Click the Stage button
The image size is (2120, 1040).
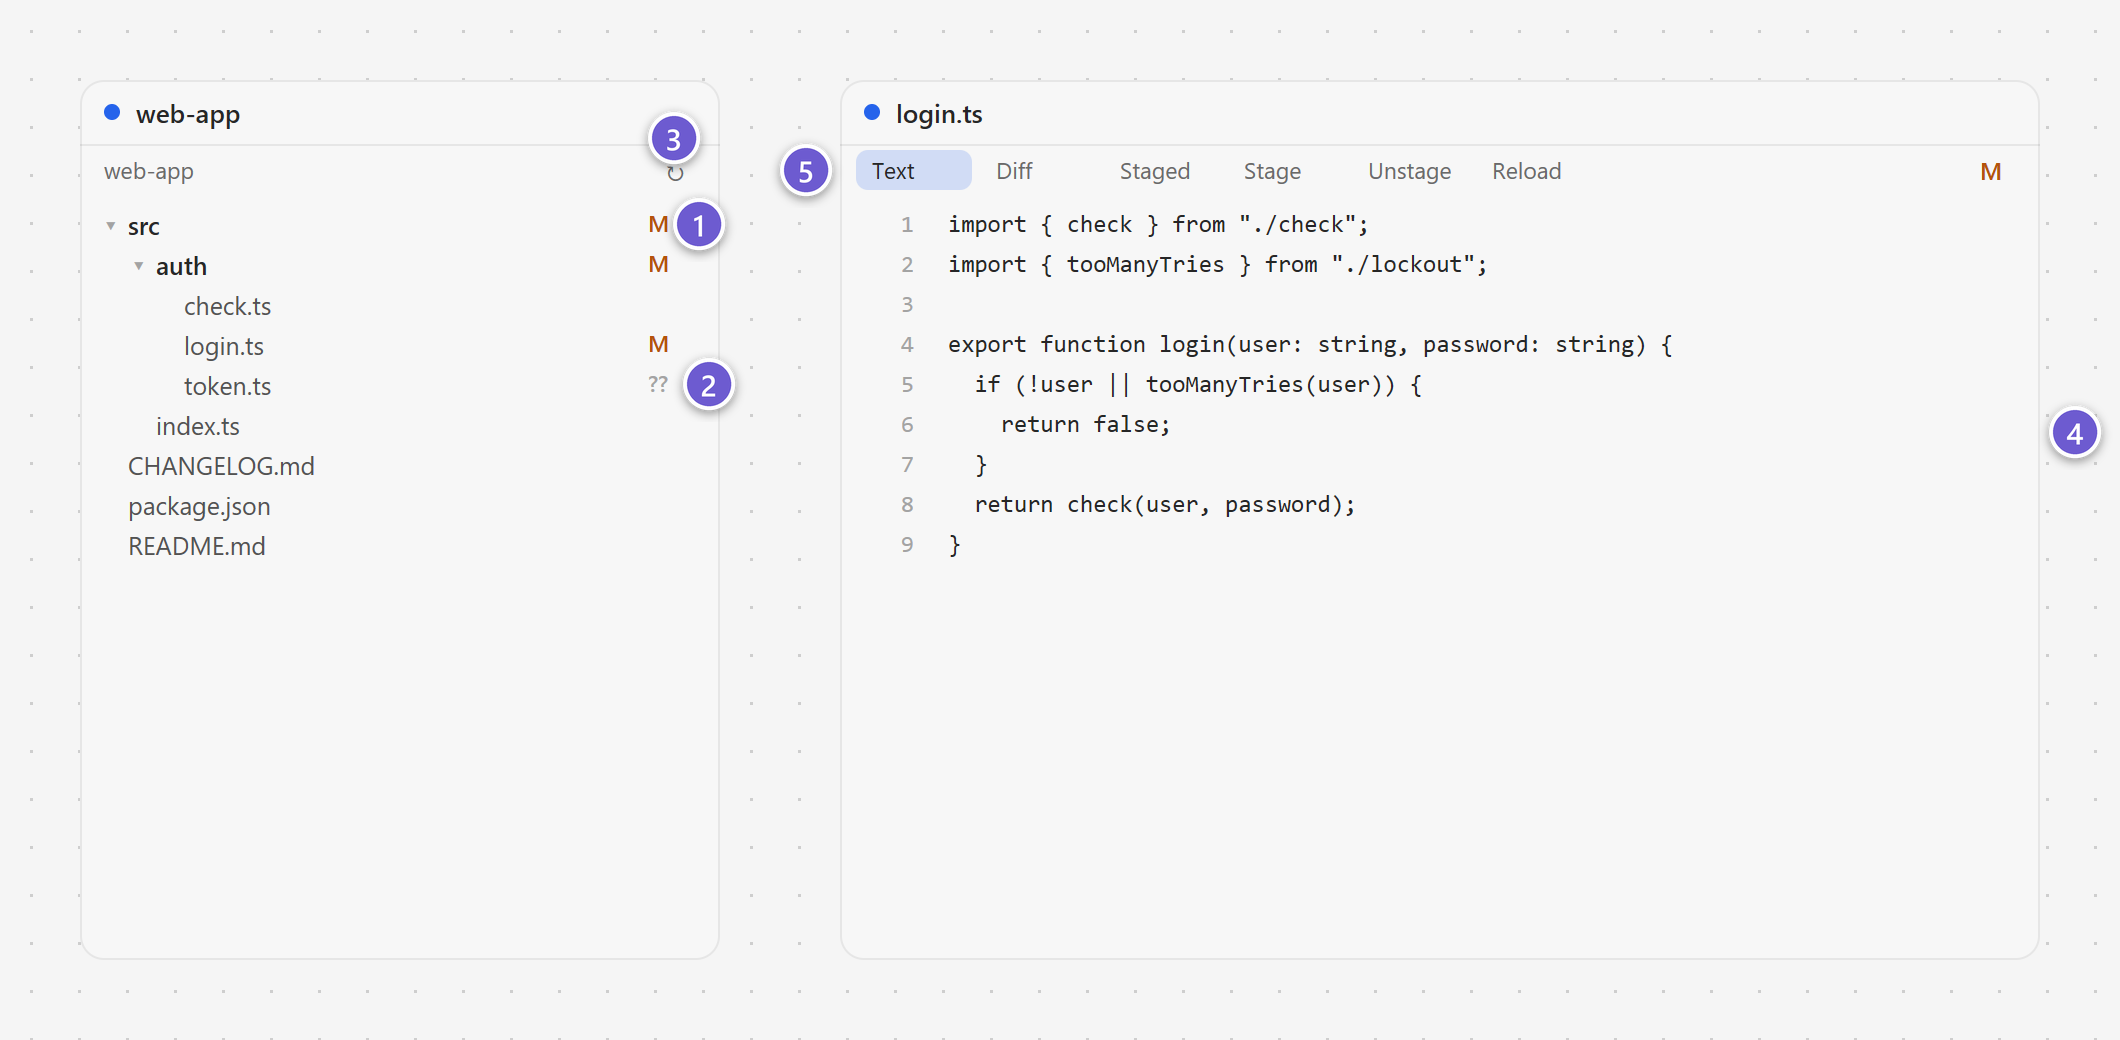pyautogui.click(x=1272, y=171)
